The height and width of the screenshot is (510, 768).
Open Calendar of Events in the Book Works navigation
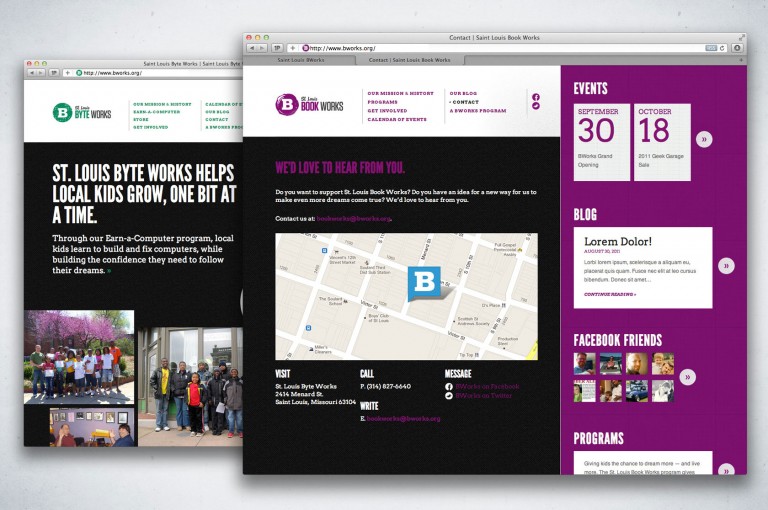pos(397,120)
